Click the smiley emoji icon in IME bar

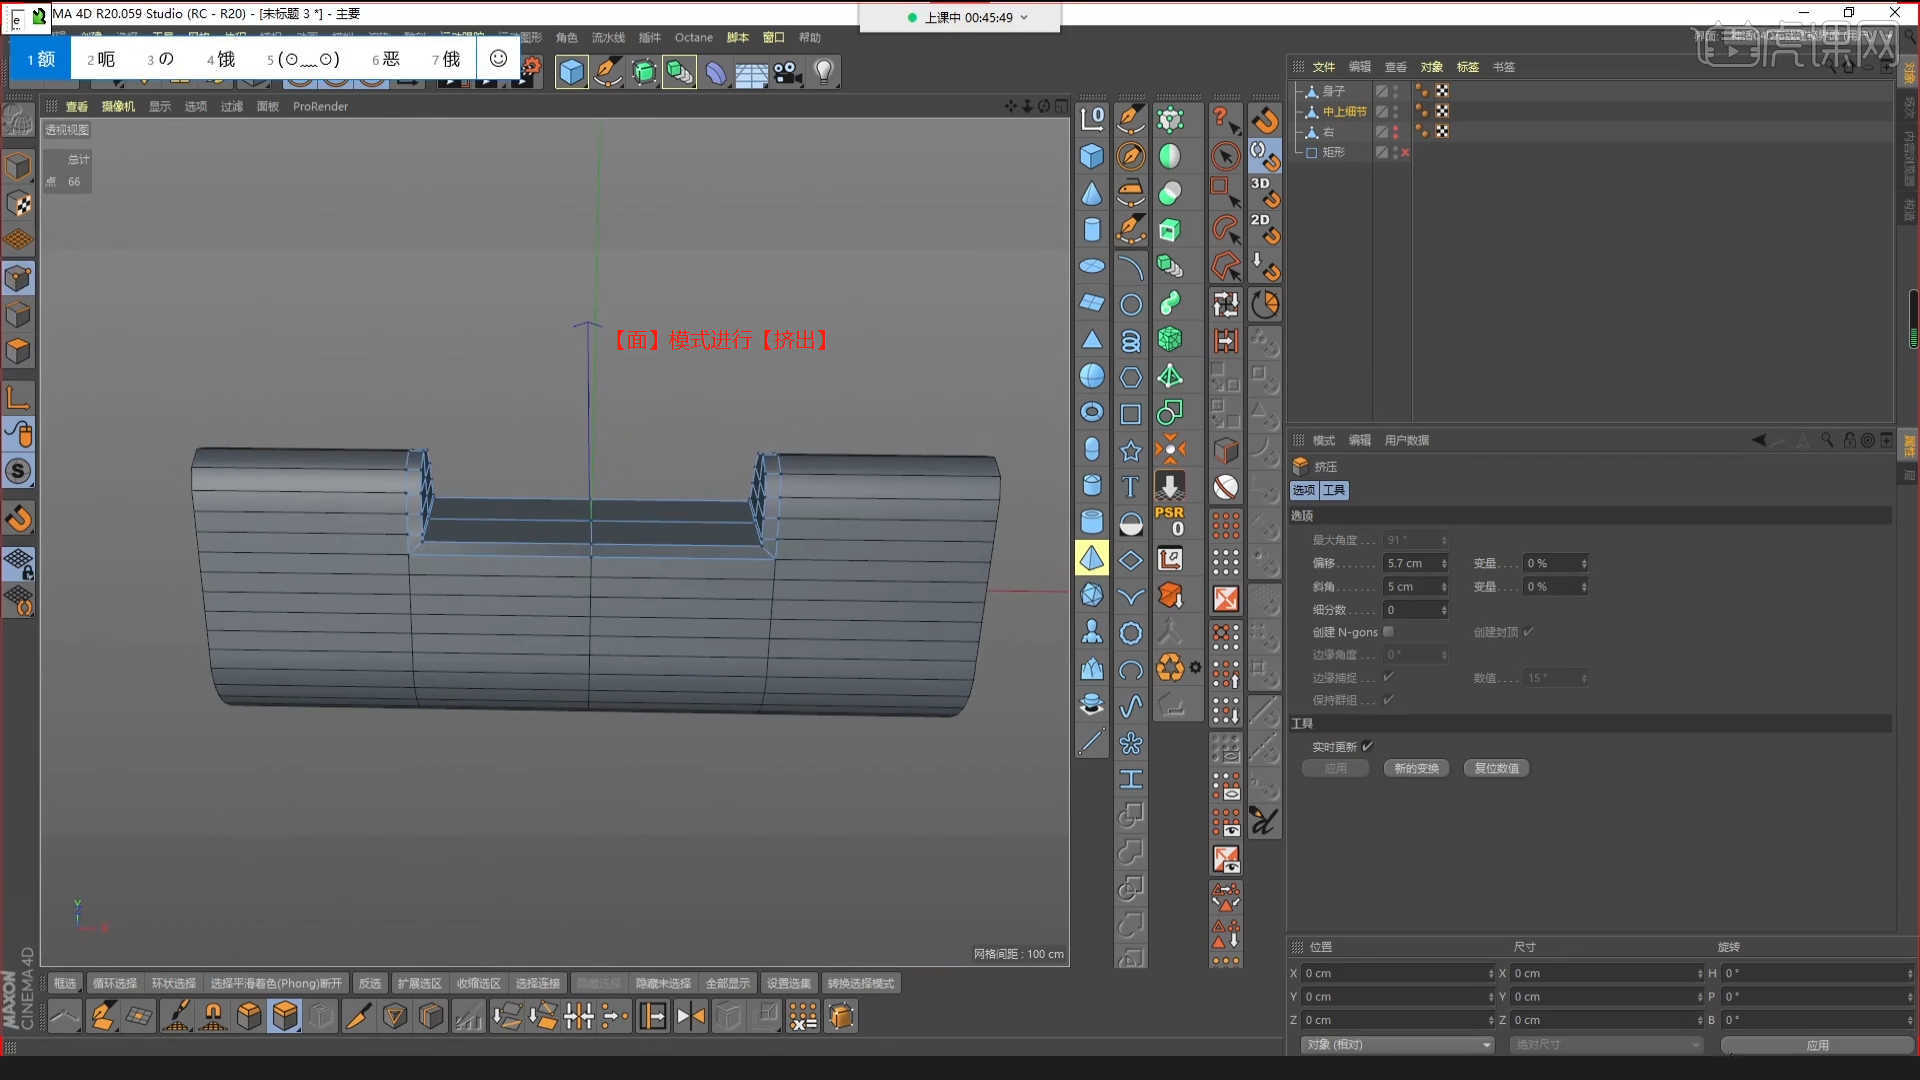coord(498,59)
